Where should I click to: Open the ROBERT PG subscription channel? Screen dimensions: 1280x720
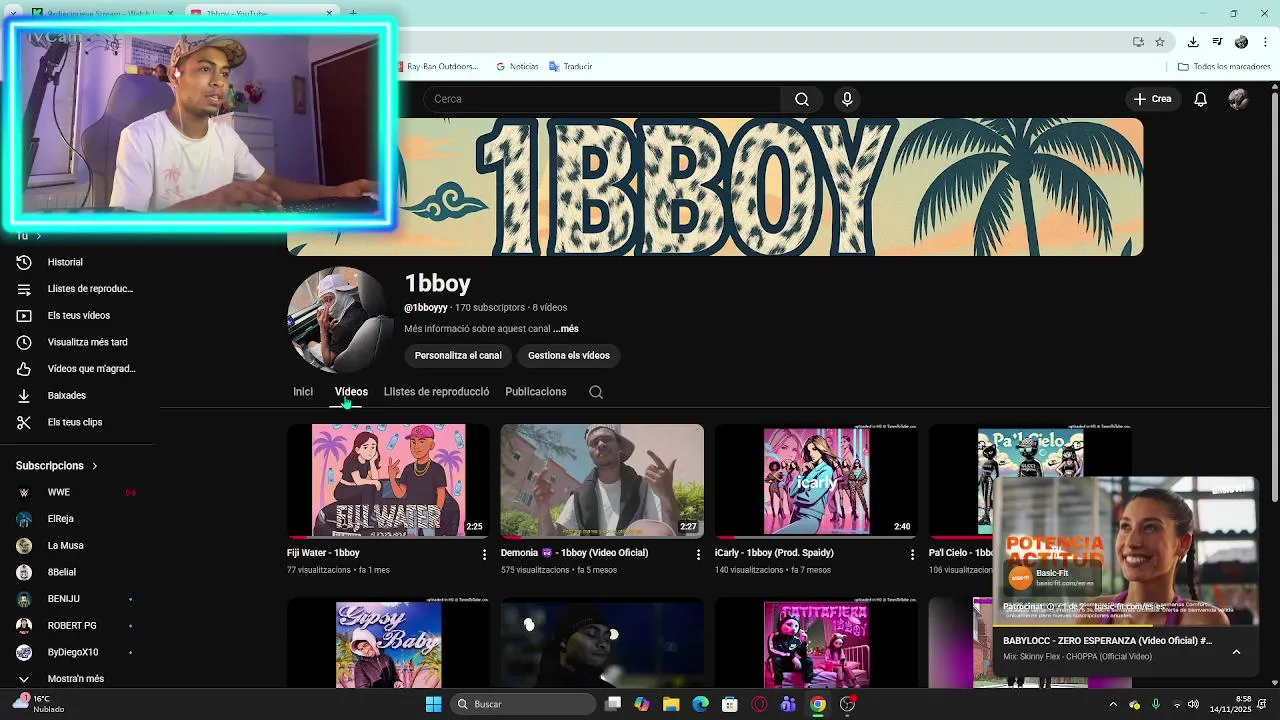77,625
